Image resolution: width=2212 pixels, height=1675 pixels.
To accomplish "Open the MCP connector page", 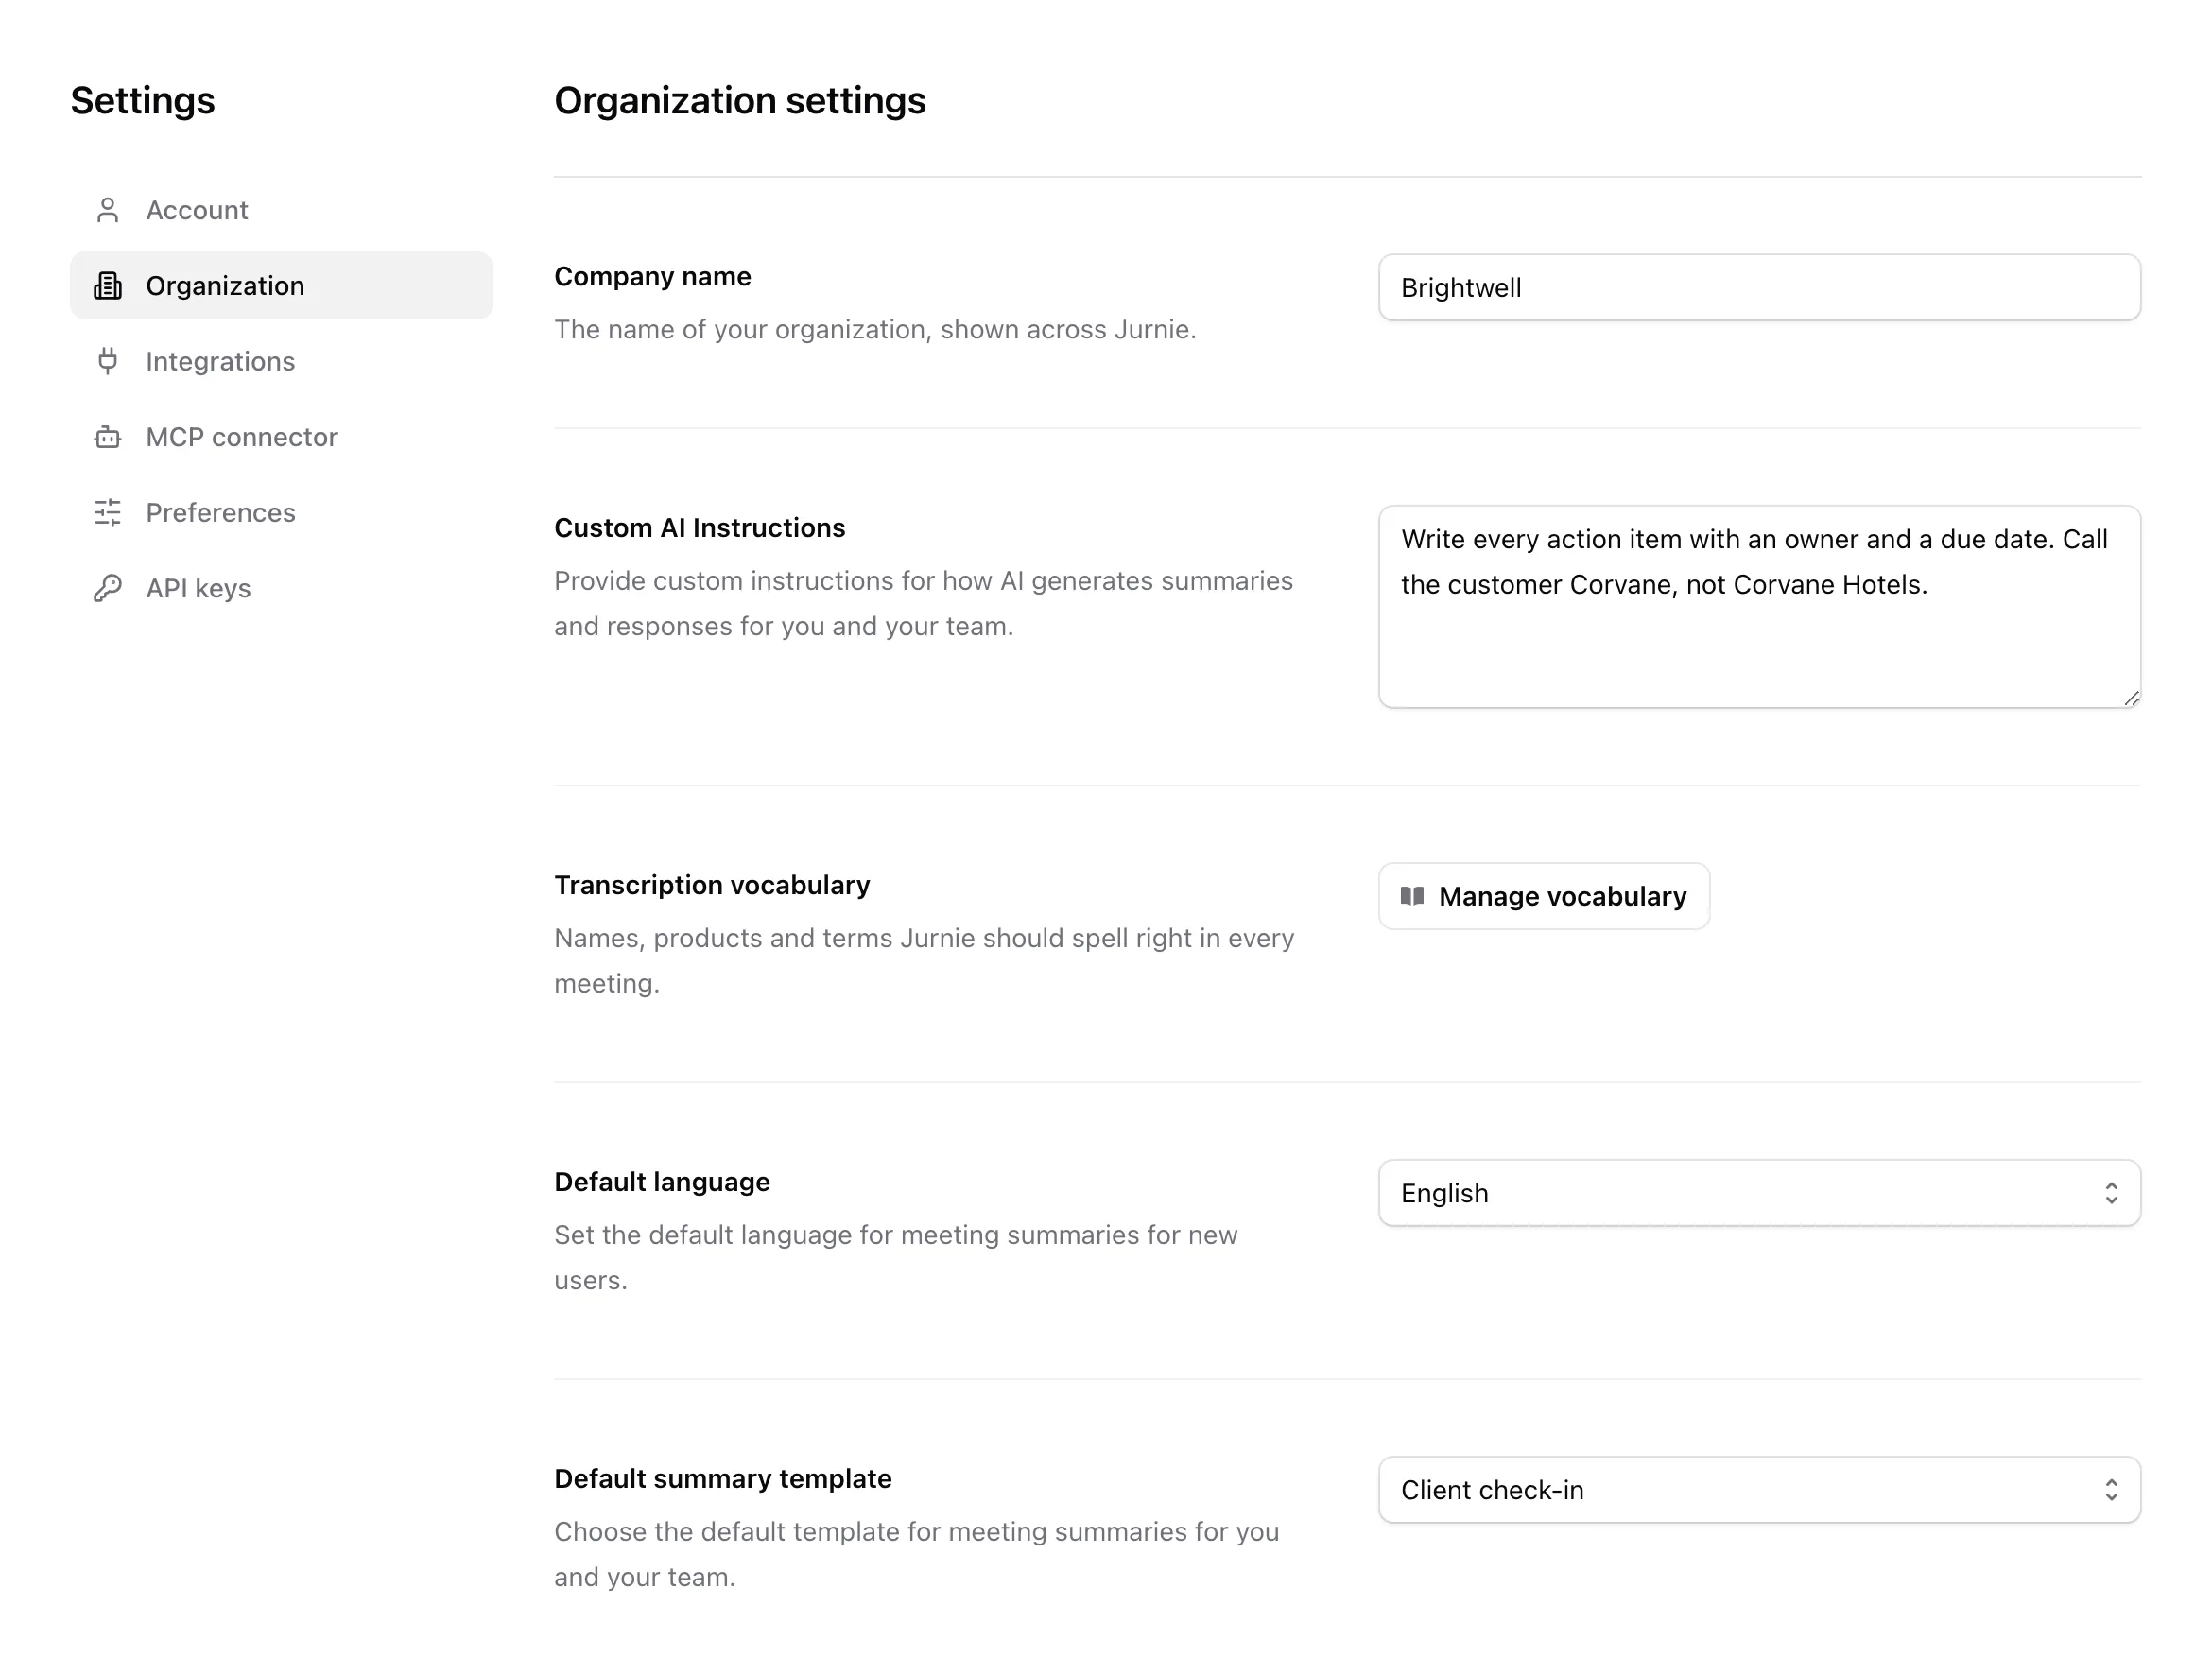I will point(281,437).
